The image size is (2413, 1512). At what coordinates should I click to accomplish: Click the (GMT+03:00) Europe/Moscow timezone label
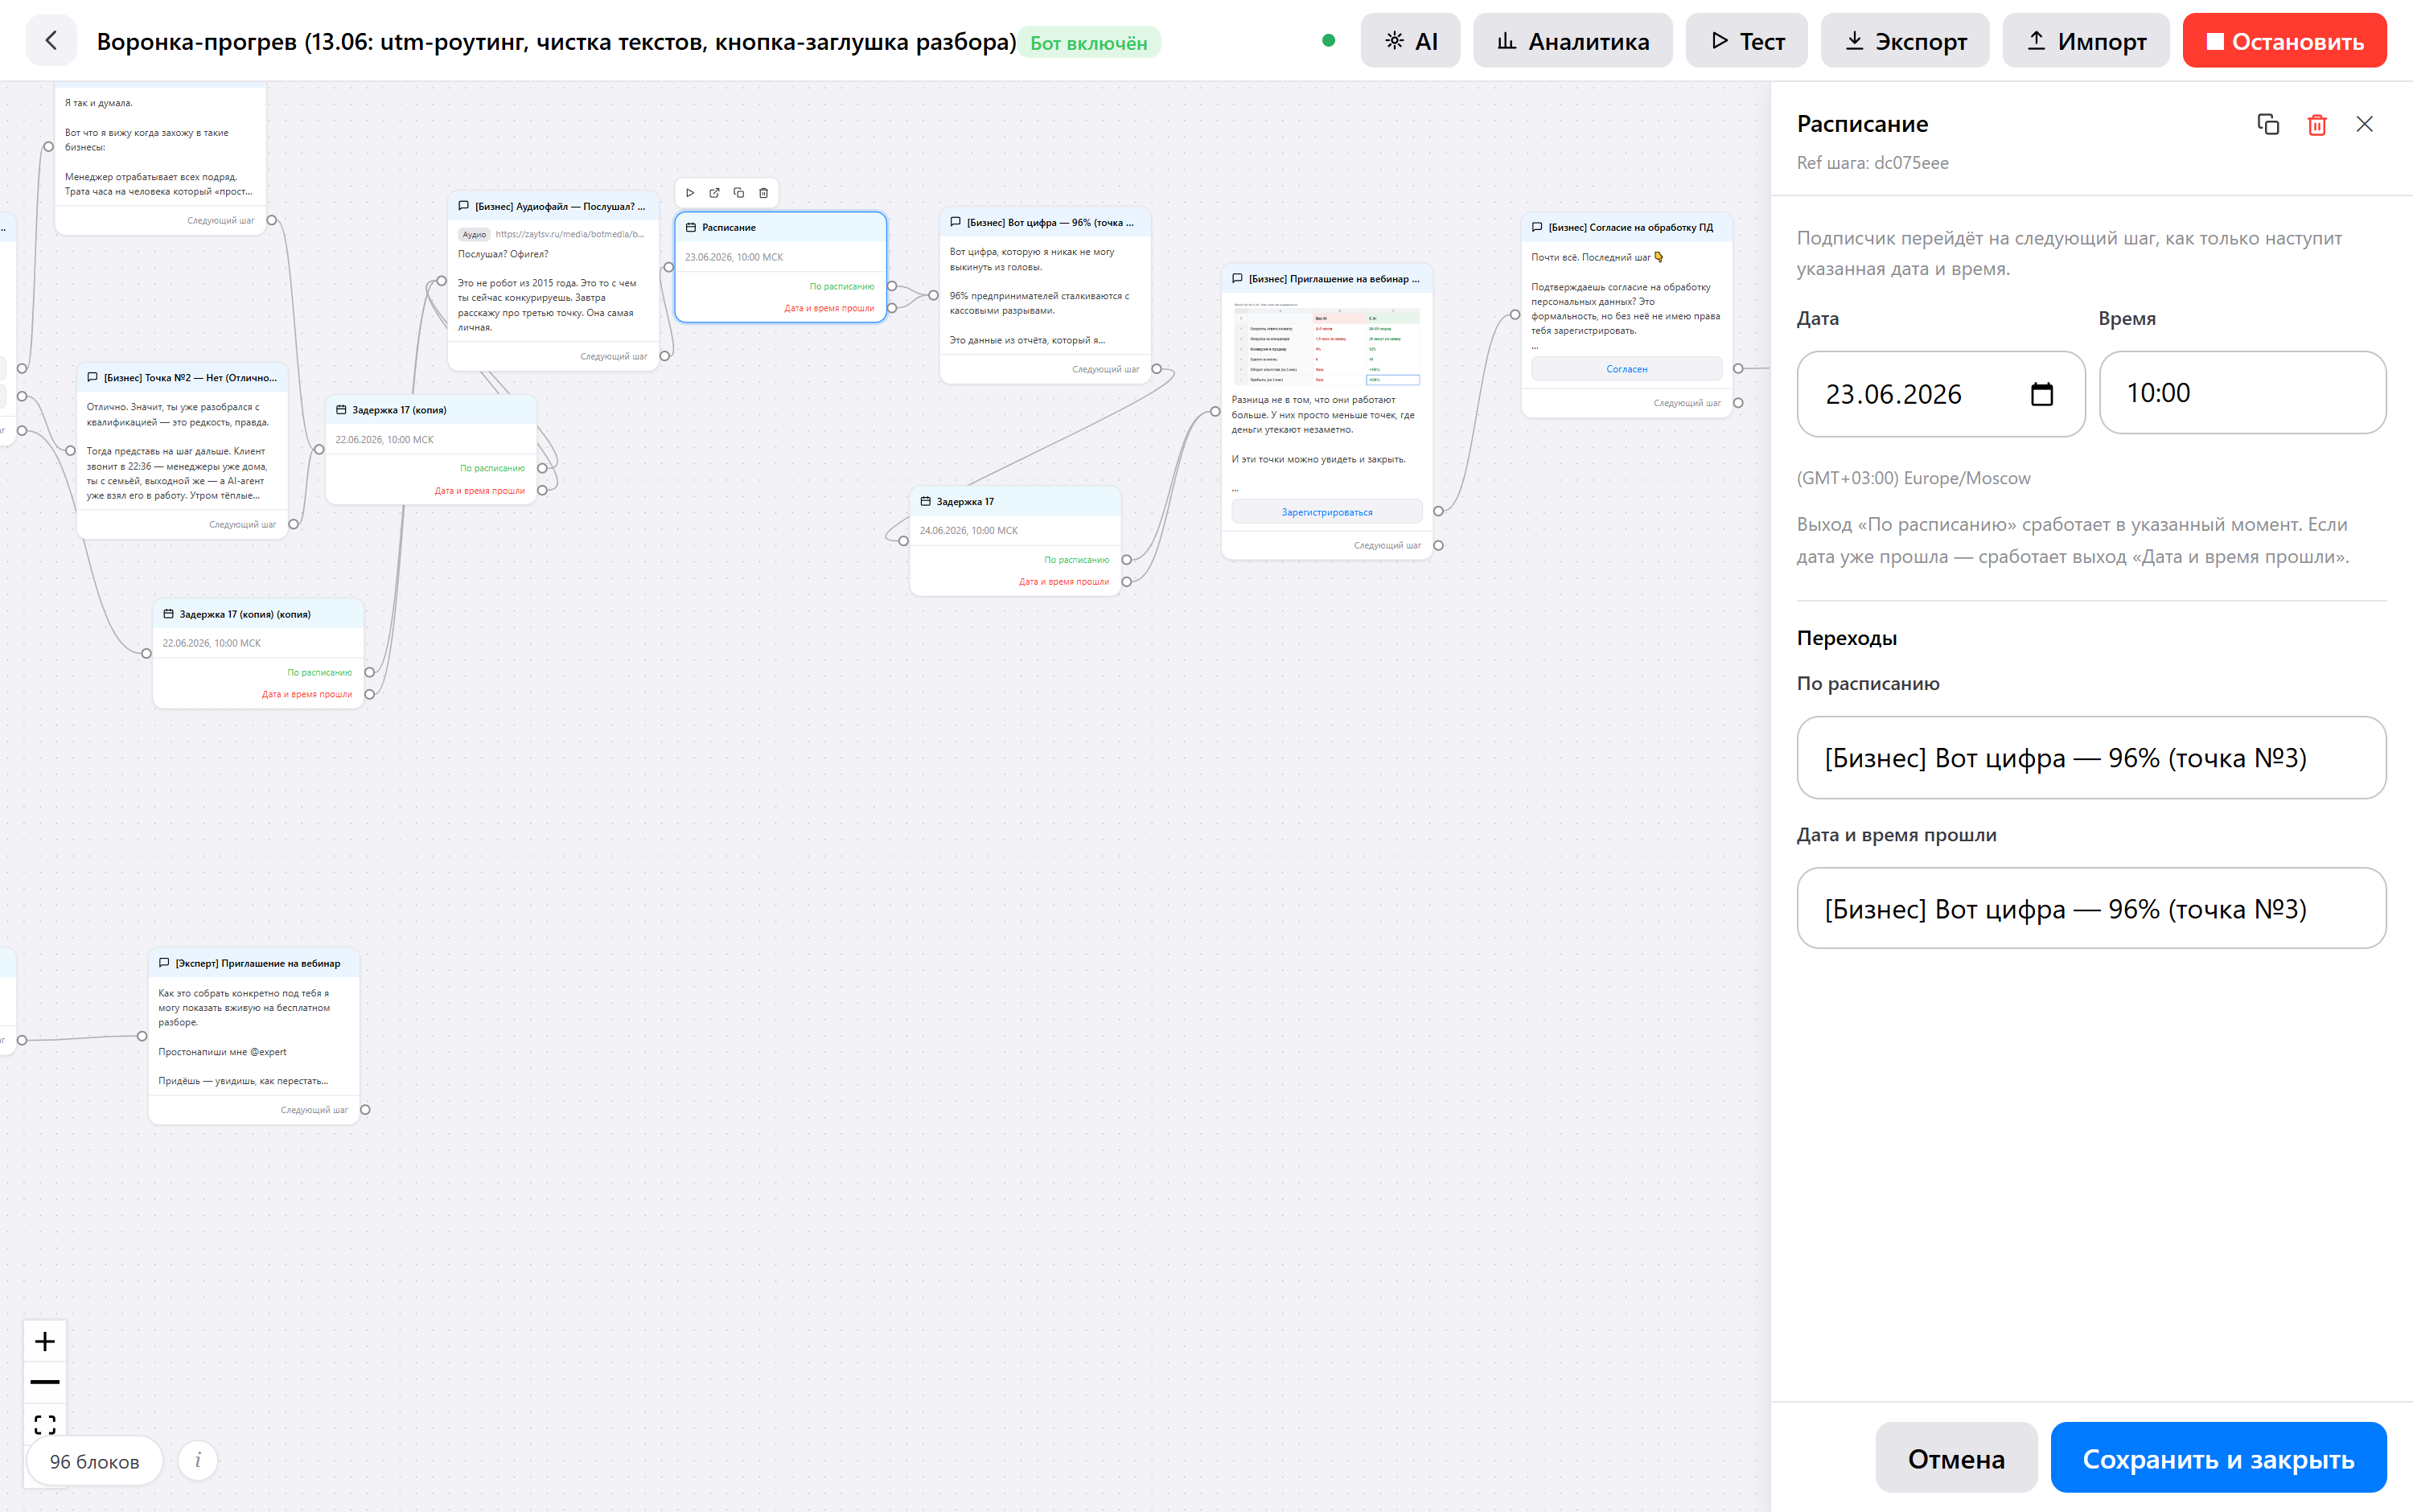[x=1913, y=478]
